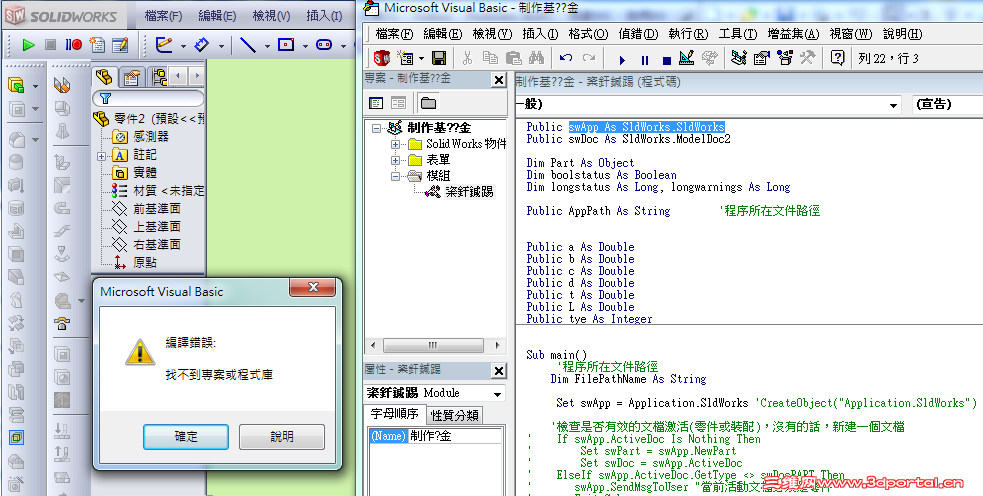Screen dimensions: 983x496
Task: Open the Insert UserForm dropdown arrow
Action: tap(421, 59)
